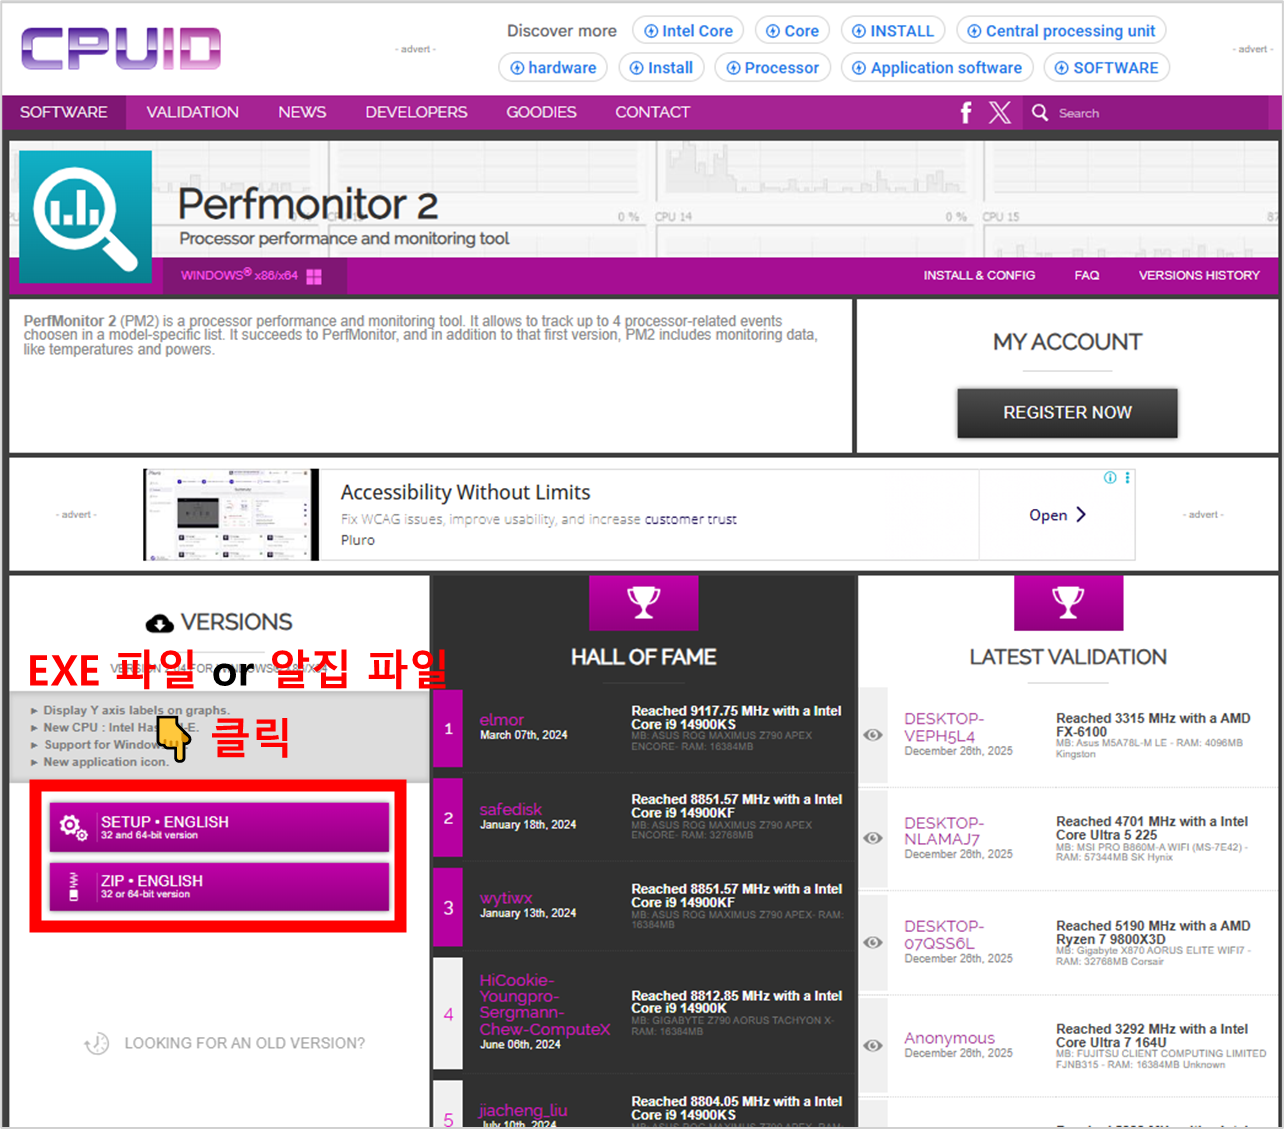This screenshot has width=1284, height=1129.
Task: Switch to the FAQ tab
Action: click(1087, 275)
